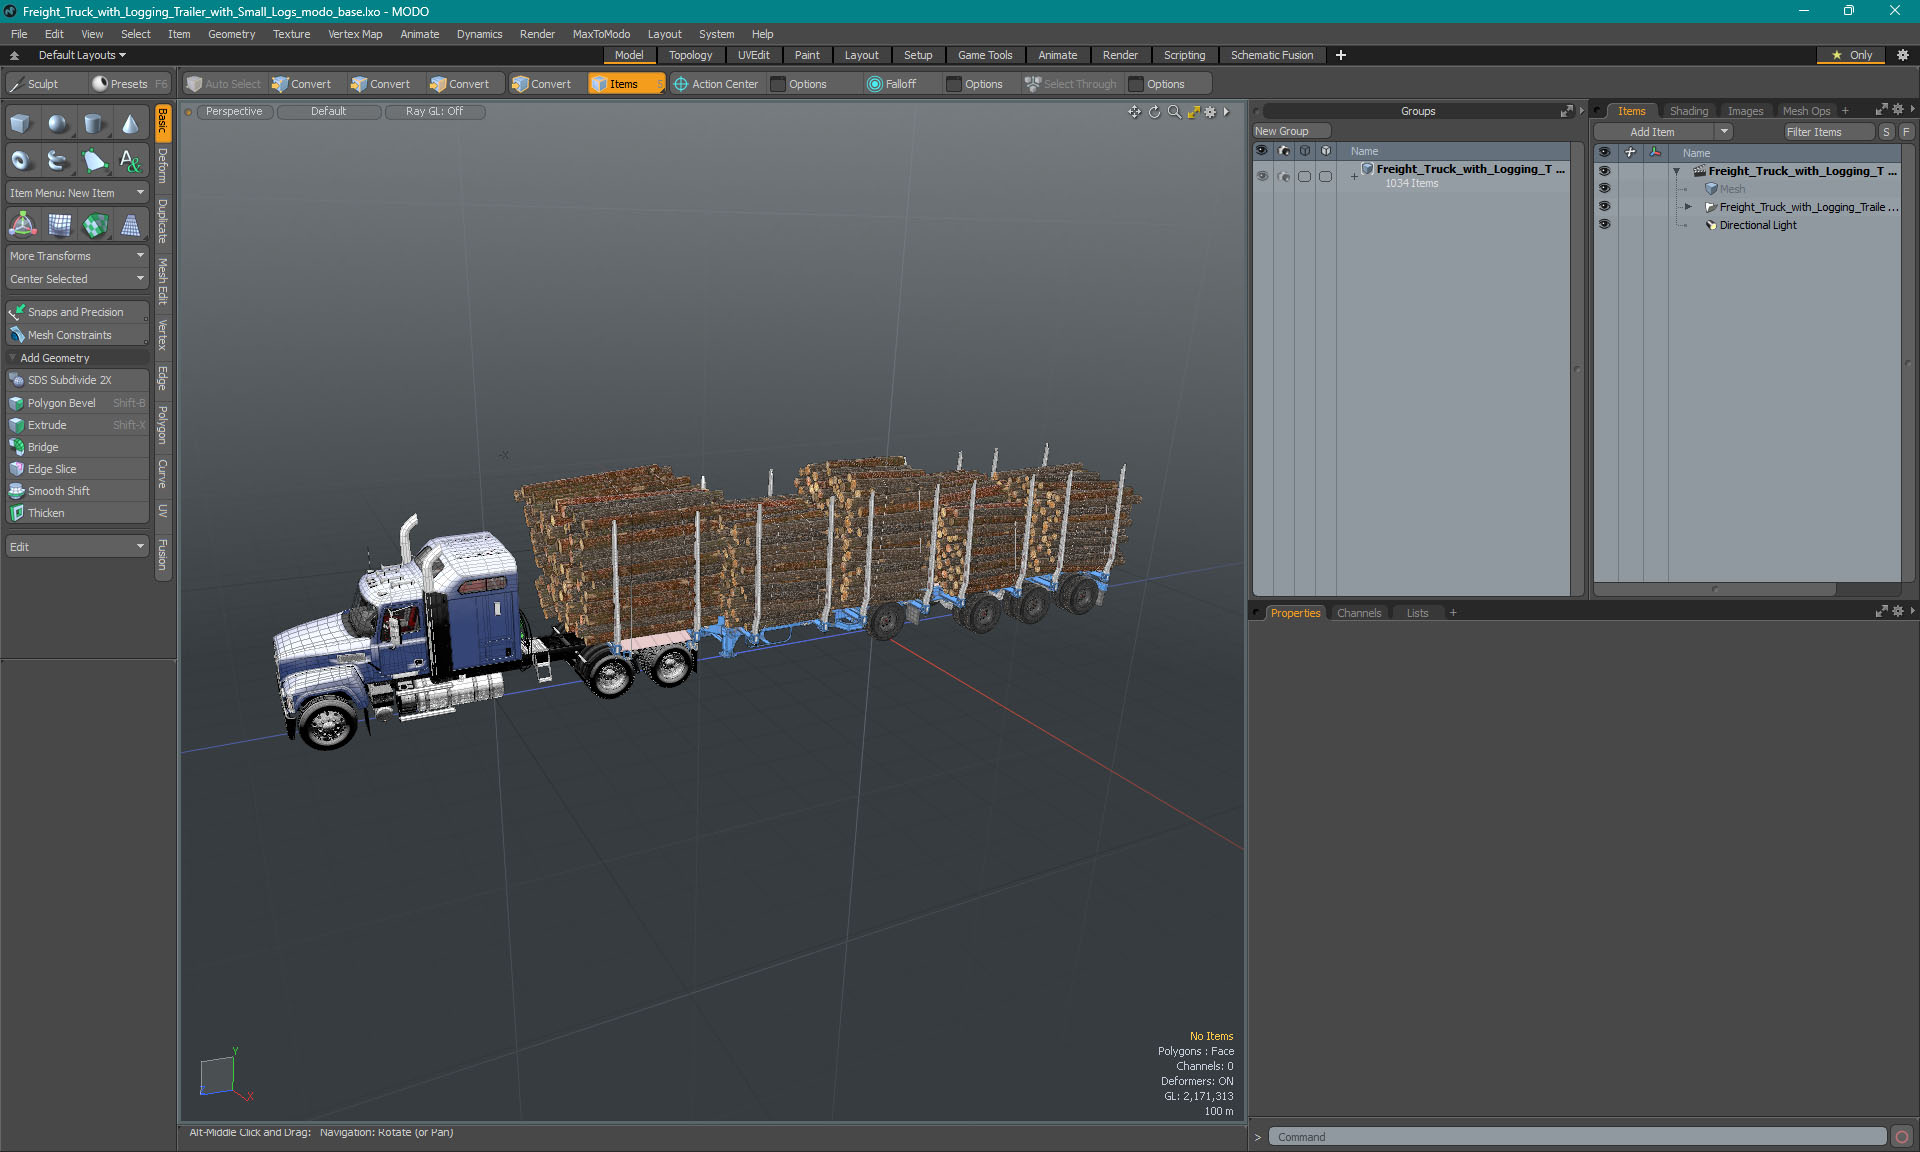
Task: Open layout settings gear at top right
Action: point(1902,55)
